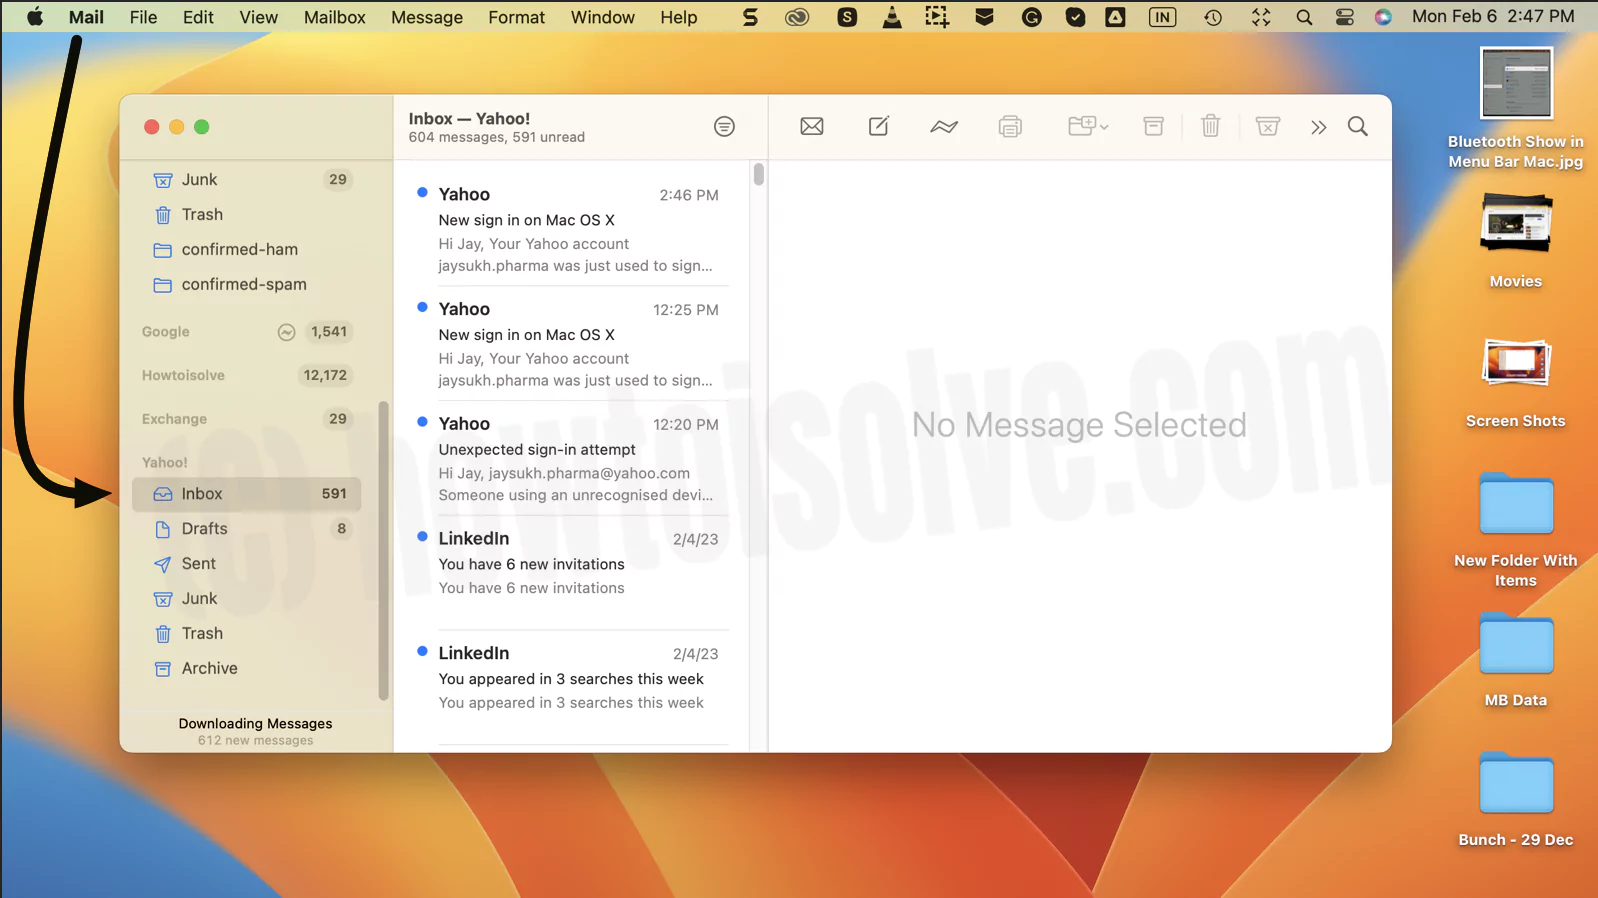Viewport: 1598px width, 898px height.
Task: Open the Message menu
Action: 427,17
